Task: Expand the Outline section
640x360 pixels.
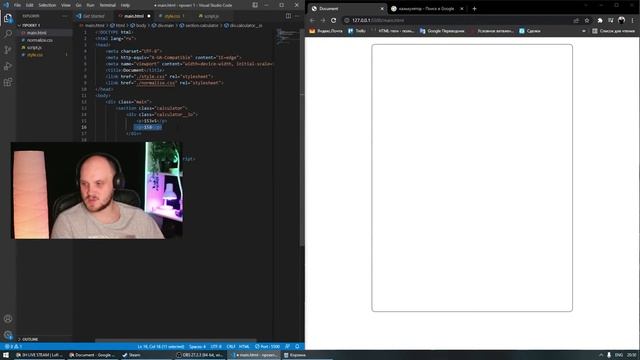Action: [29, 339]
